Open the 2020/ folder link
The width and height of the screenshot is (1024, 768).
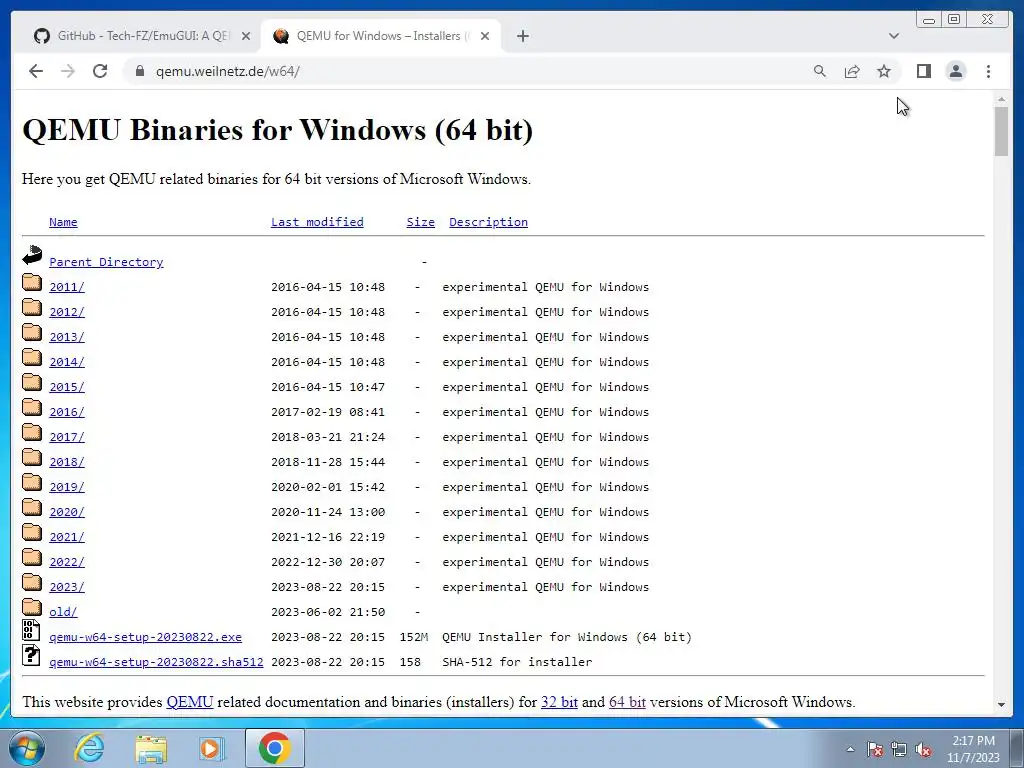pos(67,512)
